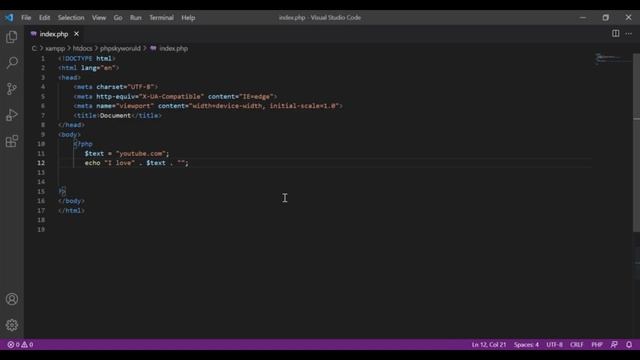
Task: Select the index.php editor tab
Action: tap(54, 34)
